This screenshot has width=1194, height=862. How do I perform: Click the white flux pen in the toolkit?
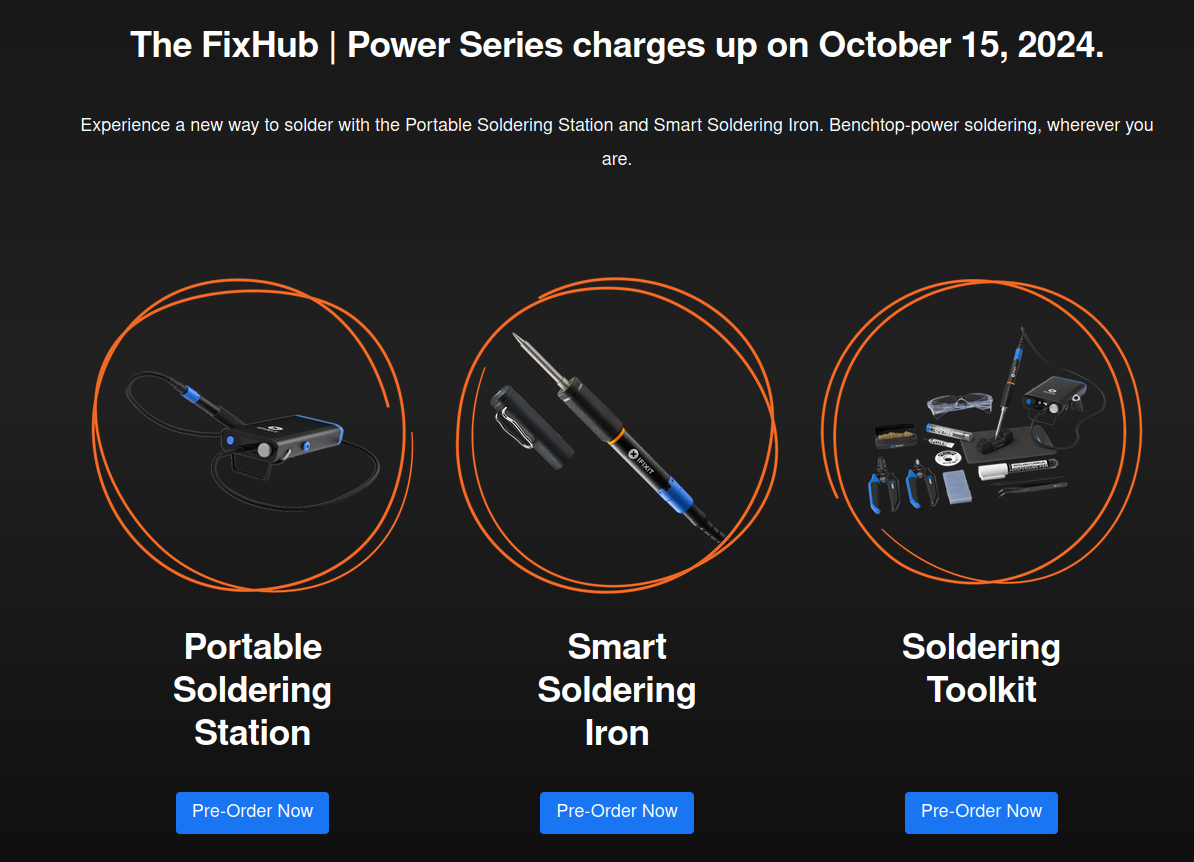click(x=1017, y=469)
